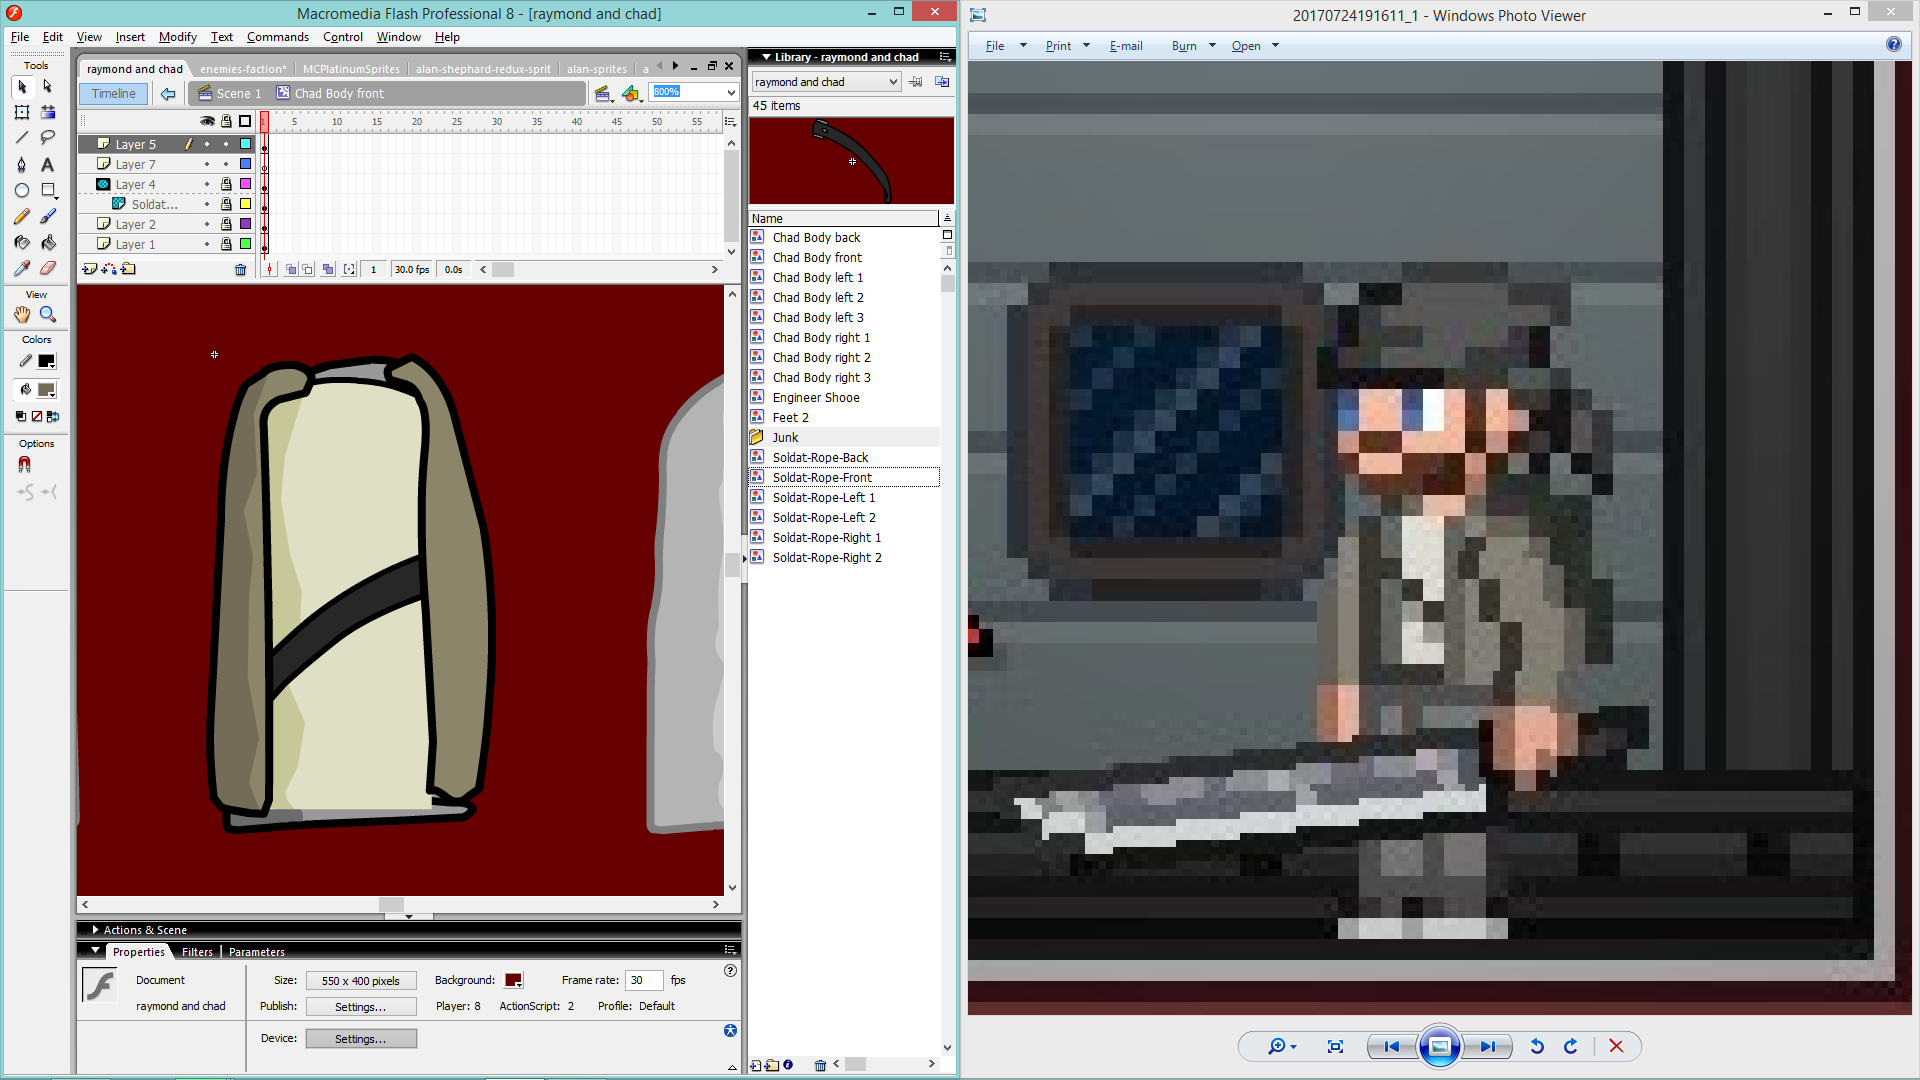Delete layer with timeline trash icon
Image resolution: width=1920 pixels, height=1080 pixels.
pos(240,269)
